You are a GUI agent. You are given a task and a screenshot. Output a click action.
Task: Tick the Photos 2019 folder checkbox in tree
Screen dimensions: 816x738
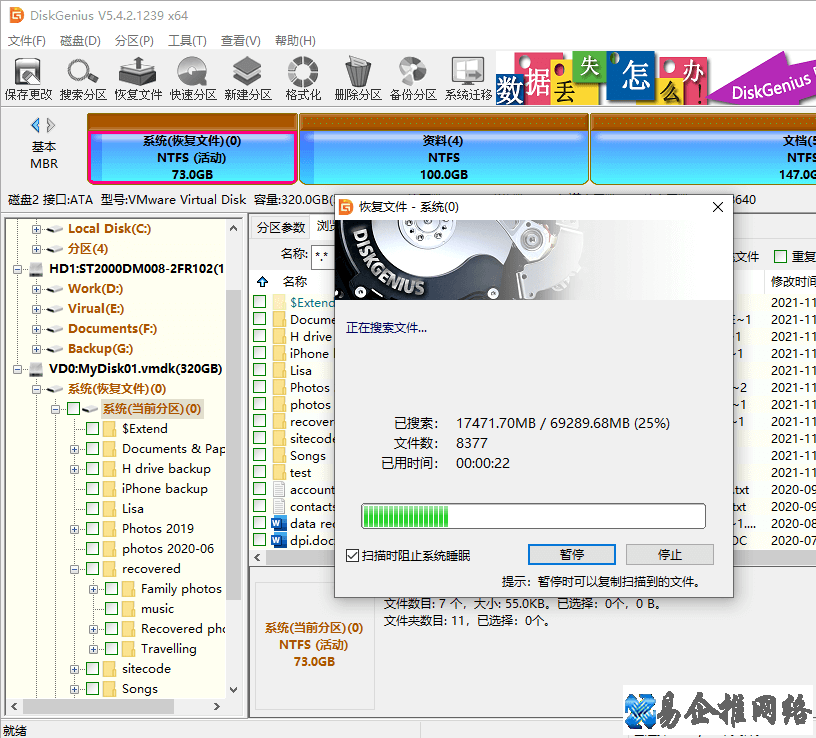point(93,529)
